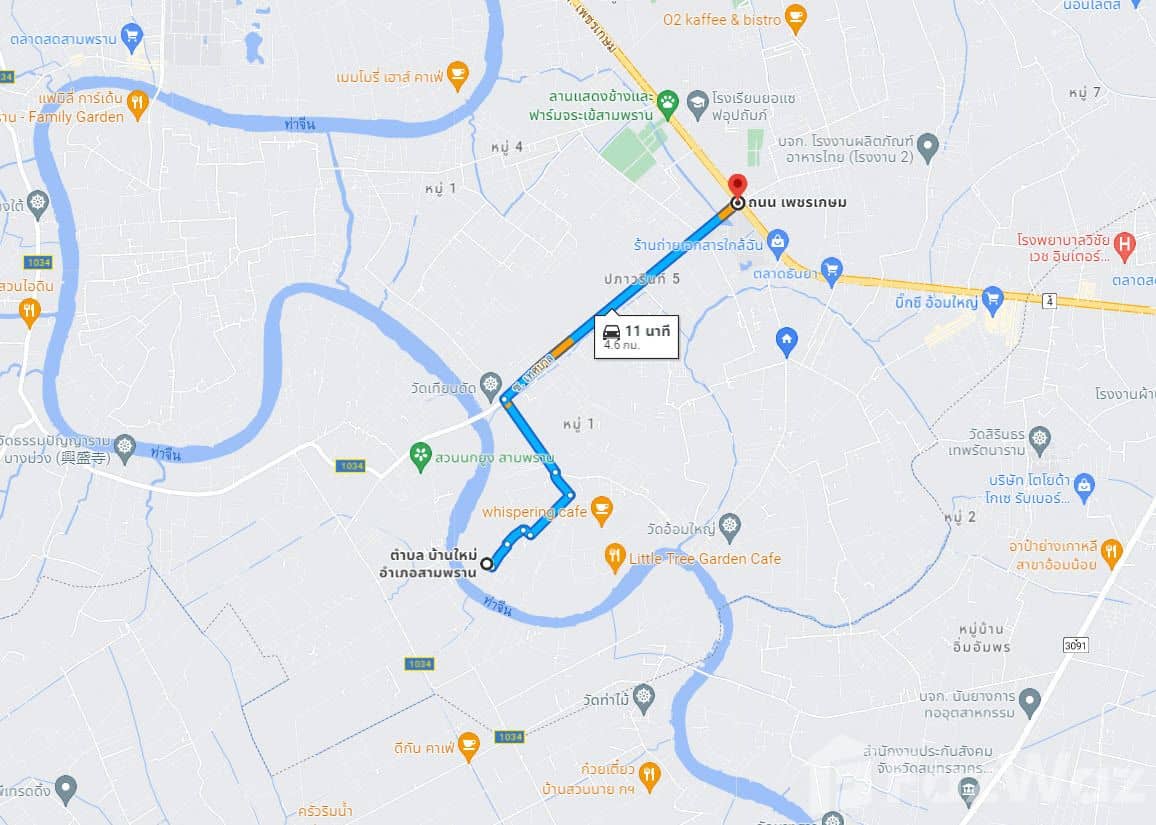
Task: Click the route time info box 11 นาที
Action: (x=636, y=337)
